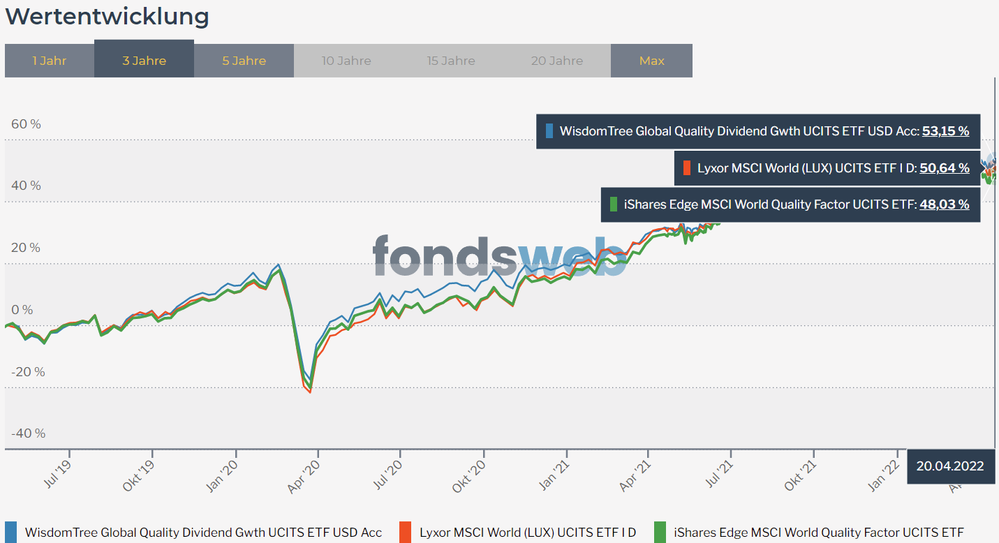
Task: Click the 20 % y-axis label
Action: pos(25,247)
